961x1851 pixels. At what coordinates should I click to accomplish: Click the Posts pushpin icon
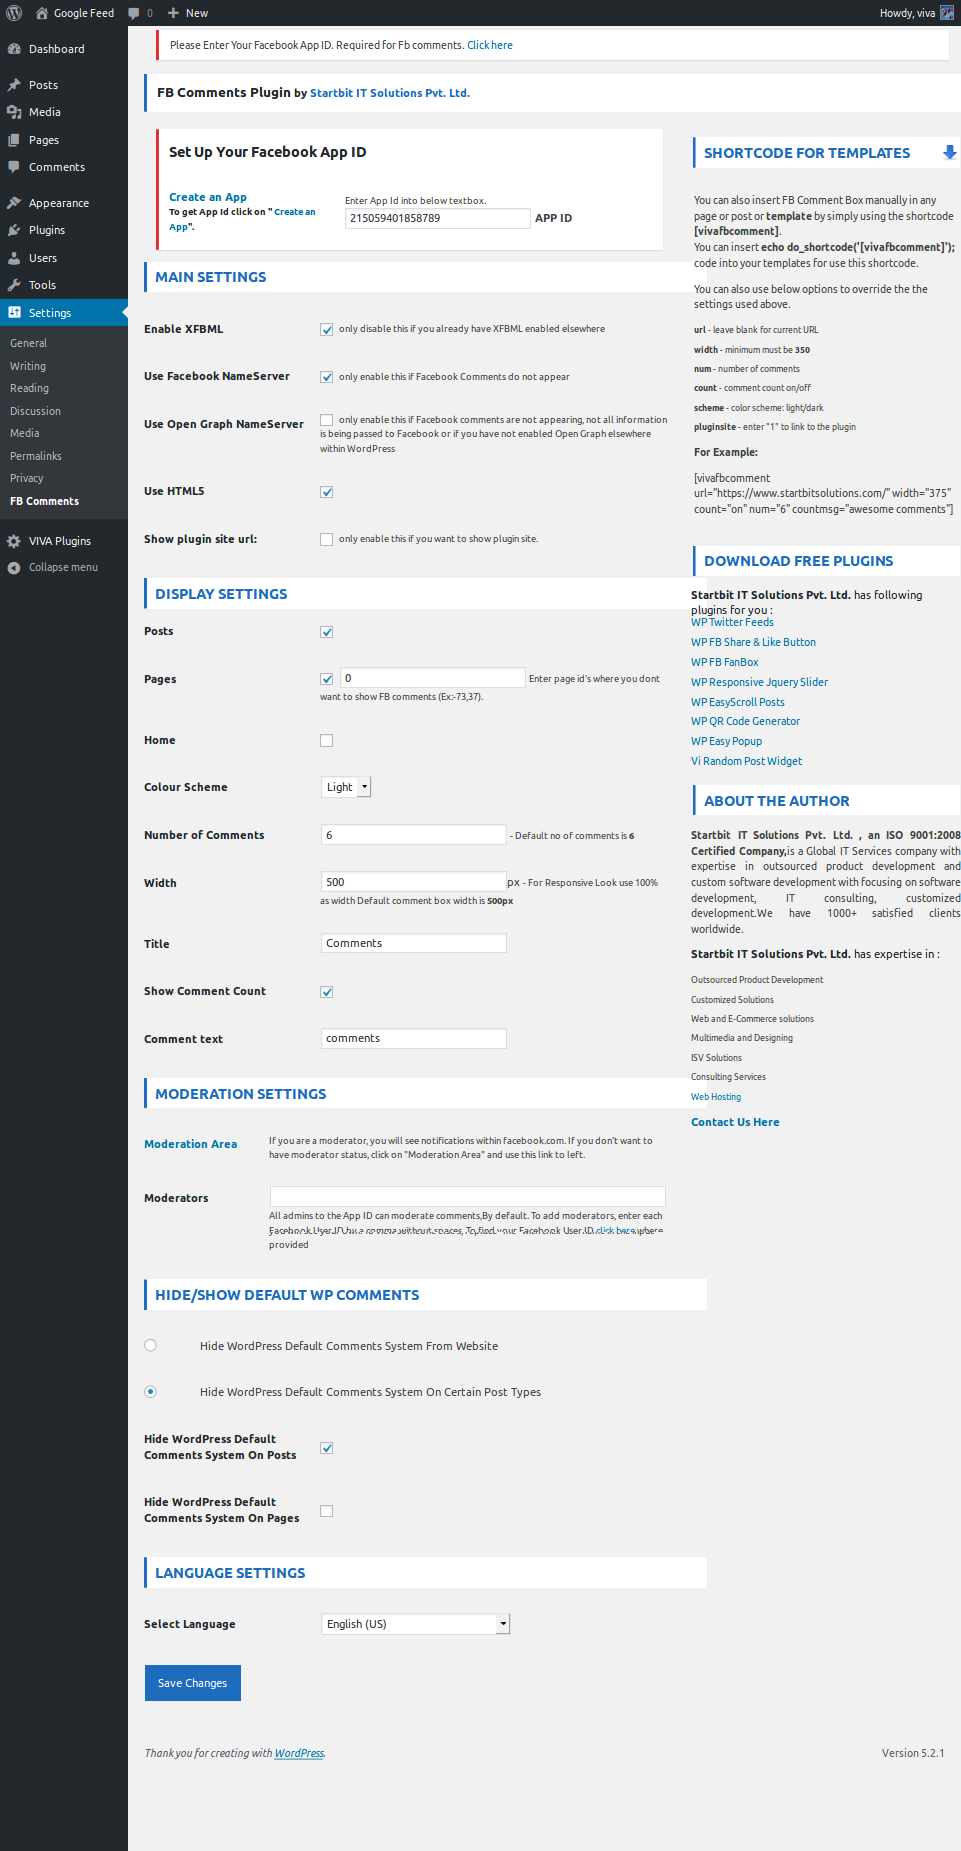click(14, 85)
